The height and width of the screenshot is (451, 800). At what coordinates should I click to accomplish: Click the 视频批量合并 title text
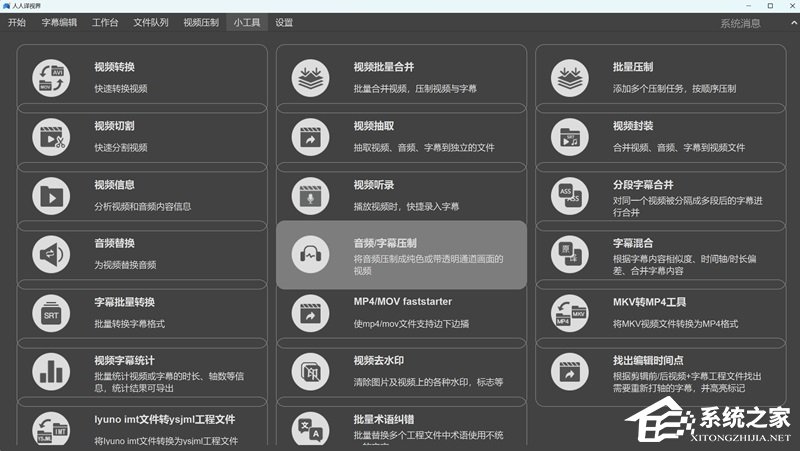tap(384, 67)
